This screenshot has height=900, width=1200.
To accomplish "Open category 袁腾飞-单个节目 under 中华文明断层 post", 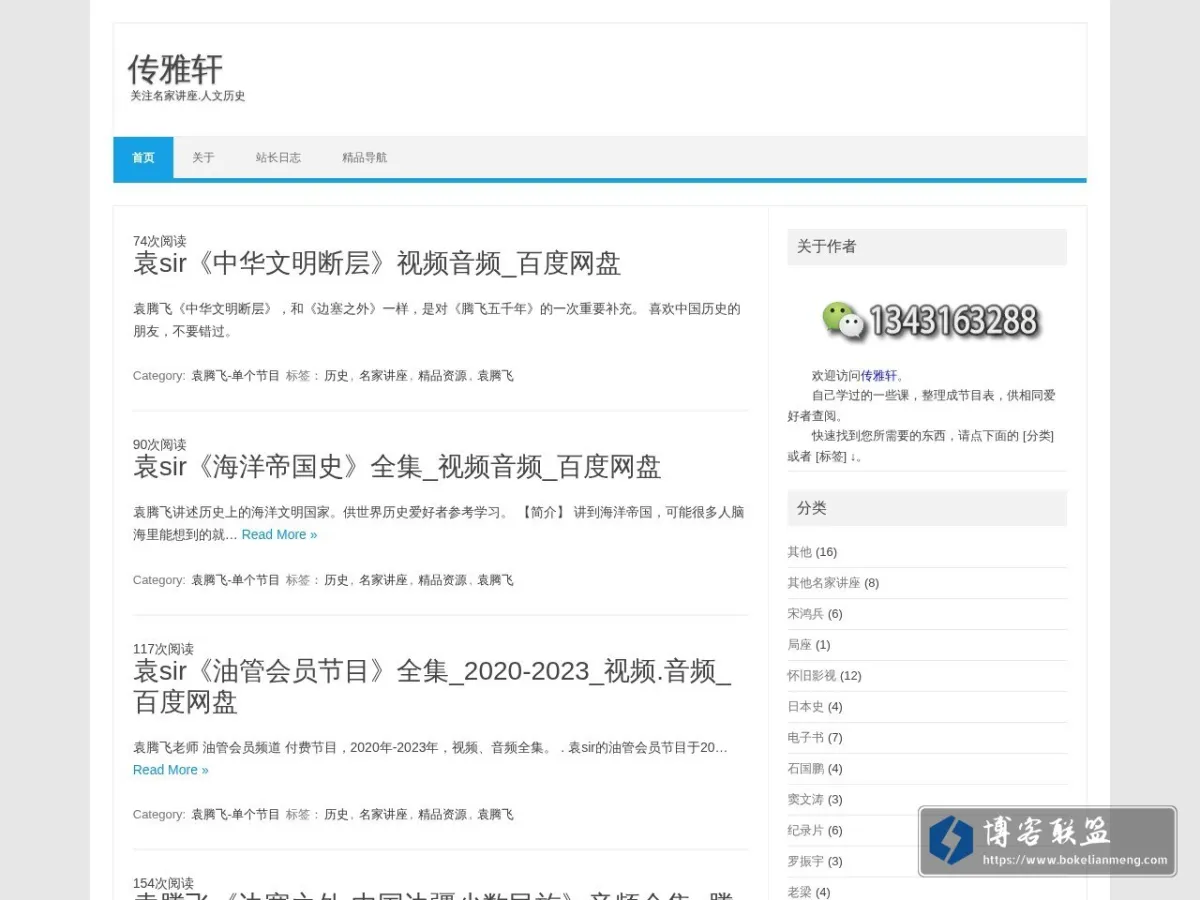I will [x=236, y=376].
